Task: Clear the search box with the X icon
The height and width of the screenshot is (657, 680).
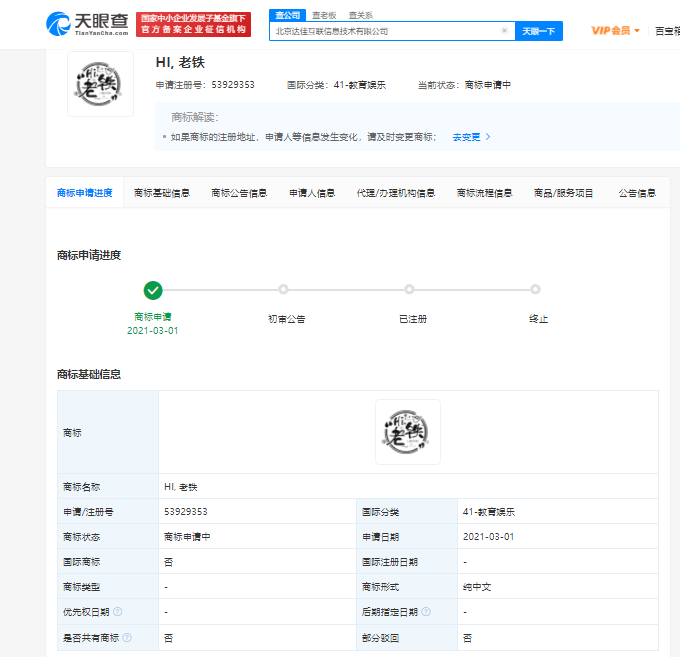Action: pos(504,31)
